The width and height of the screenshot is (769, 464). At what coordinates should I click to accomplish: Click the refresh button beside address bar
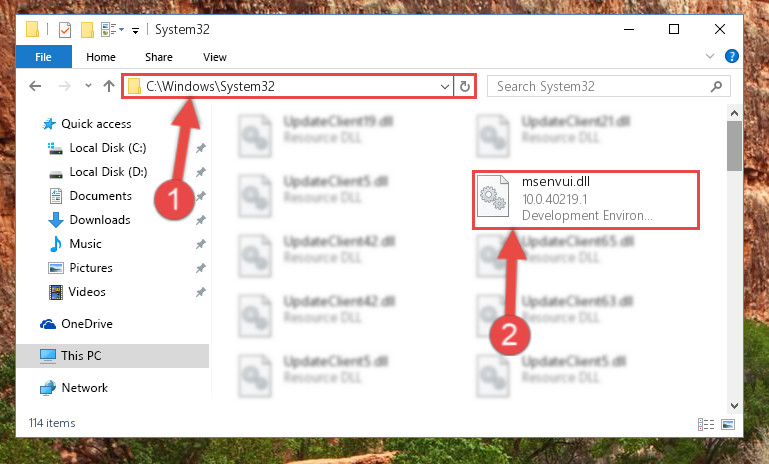[x=464, y=87]
